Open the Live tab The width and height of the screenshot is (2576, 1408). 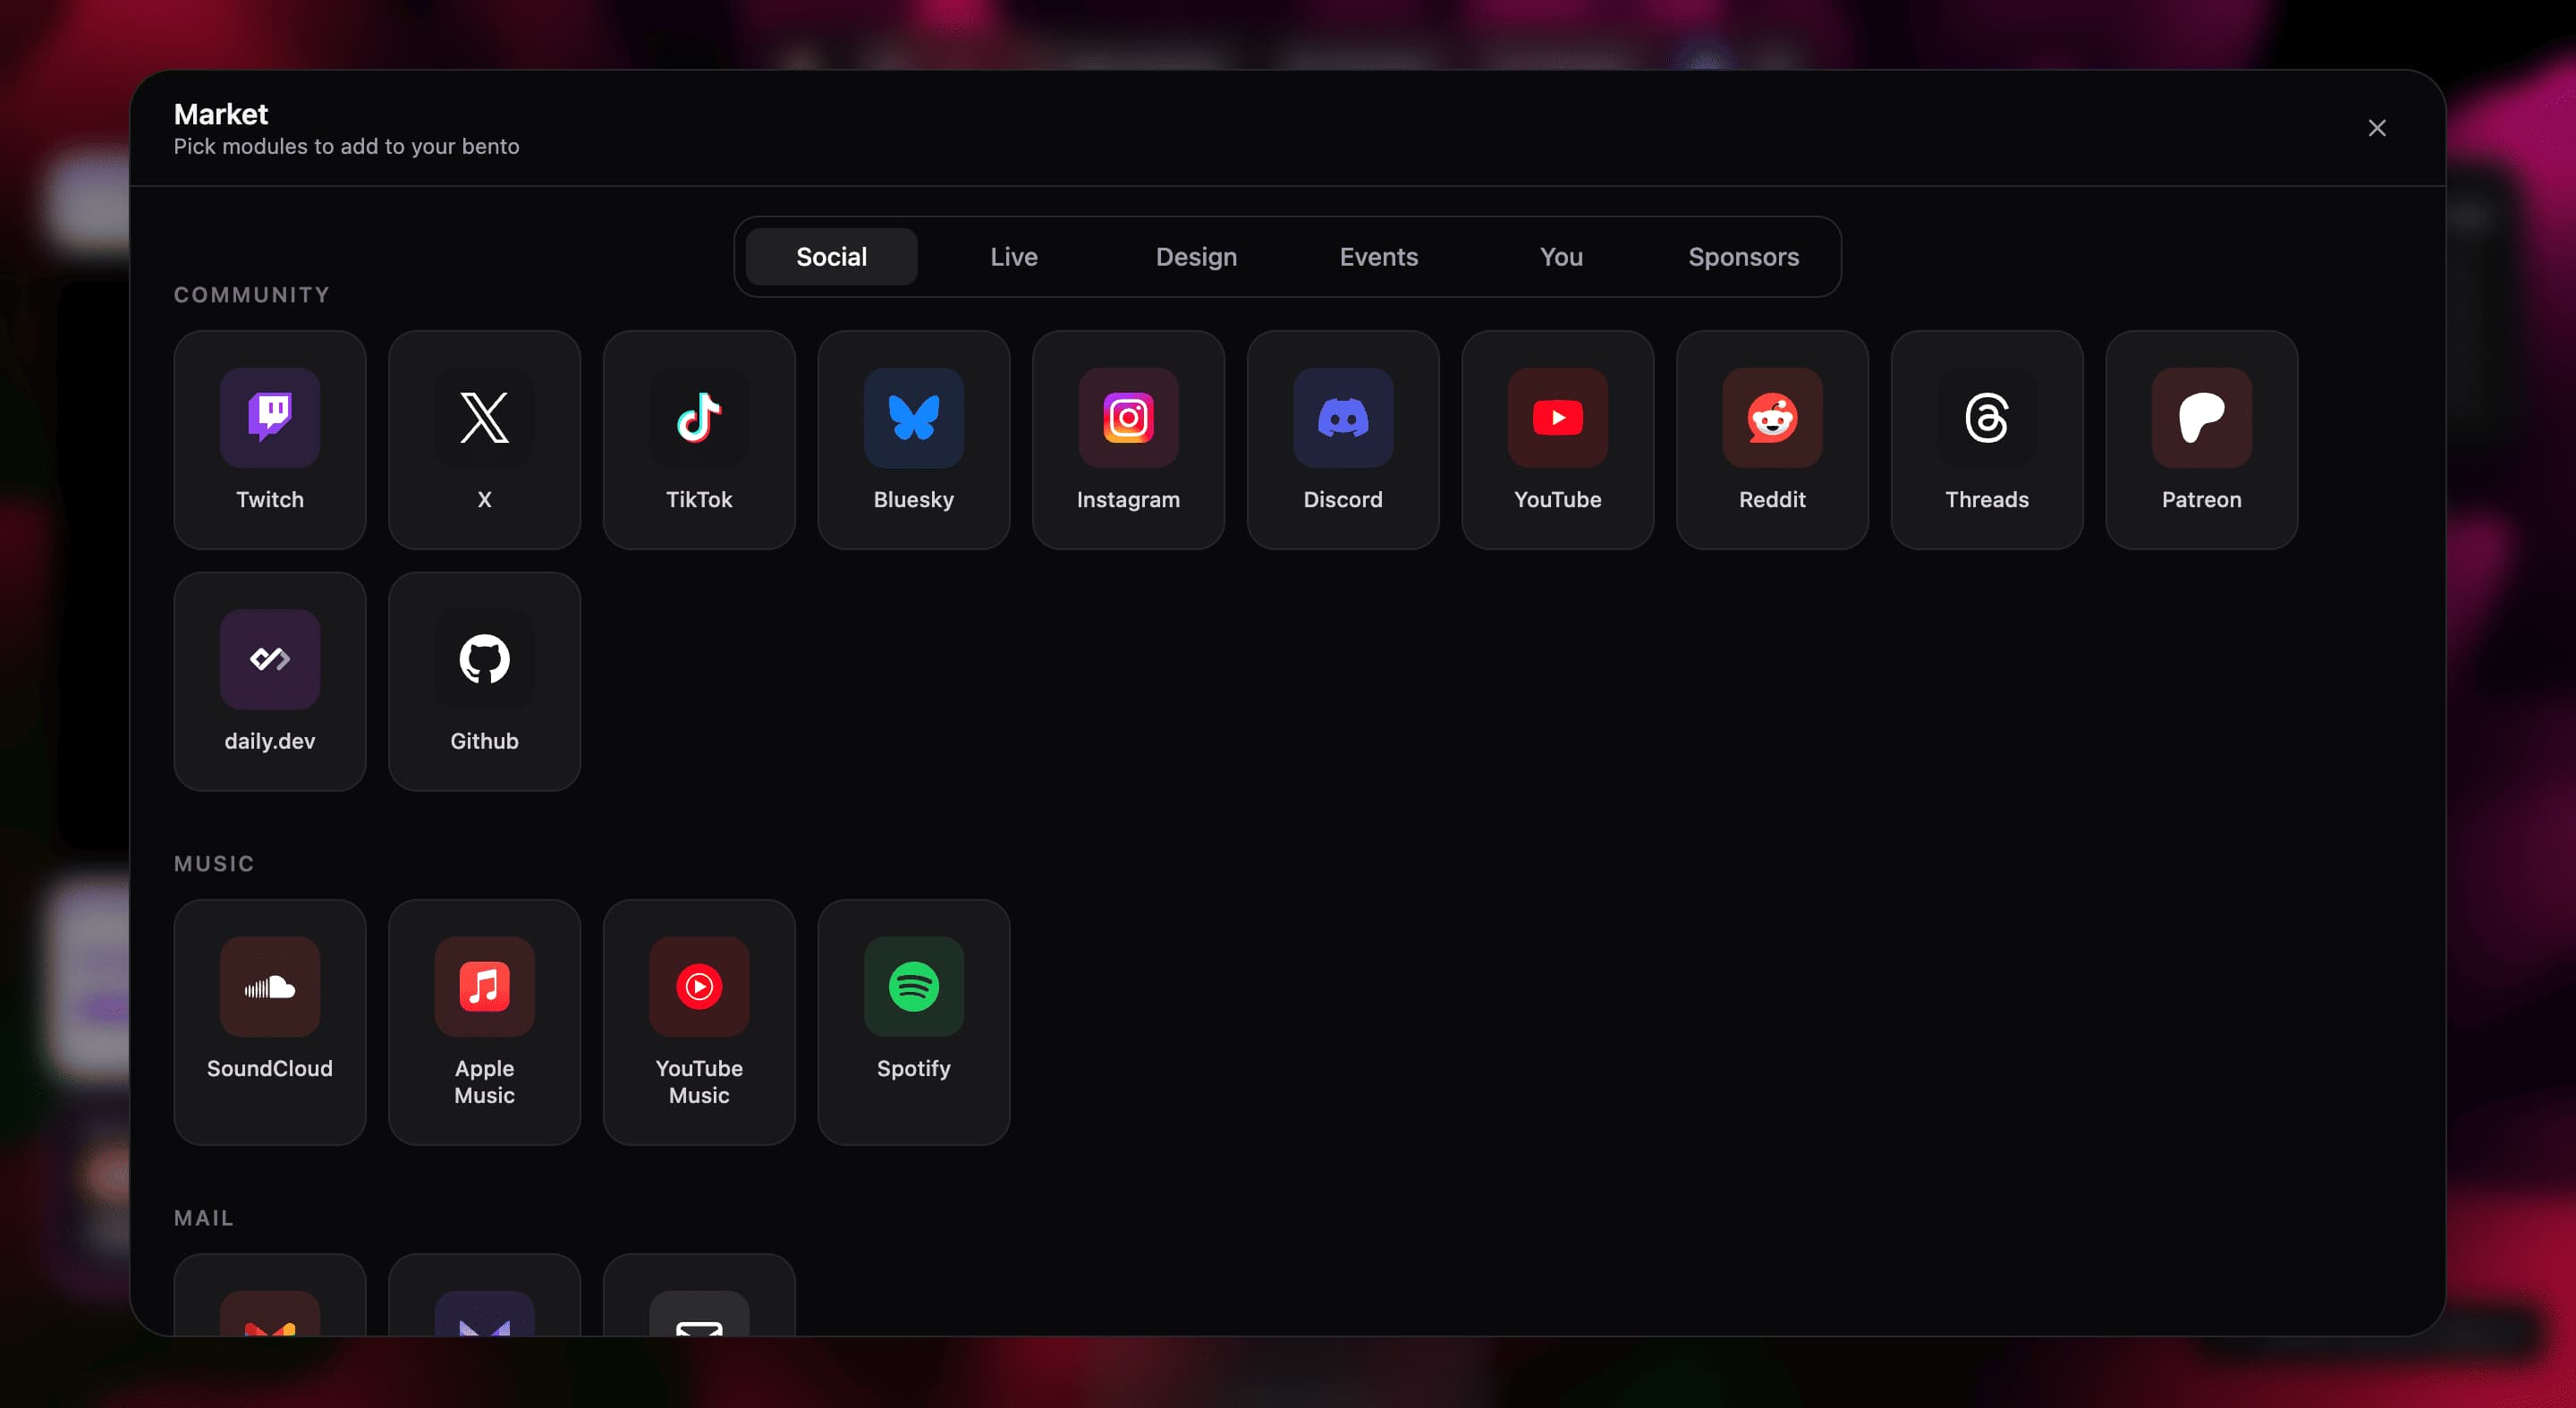[x=1014, y=257]
